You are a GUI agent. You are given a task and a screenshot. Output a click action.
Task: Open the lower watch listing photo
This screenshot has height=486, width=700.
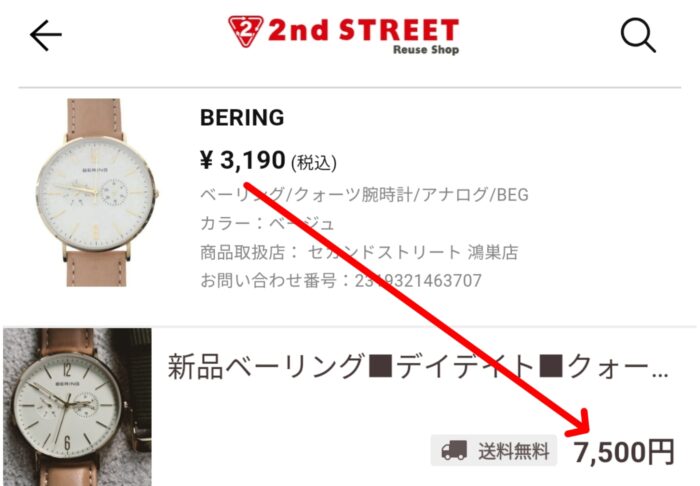click(x=77, y=407)
